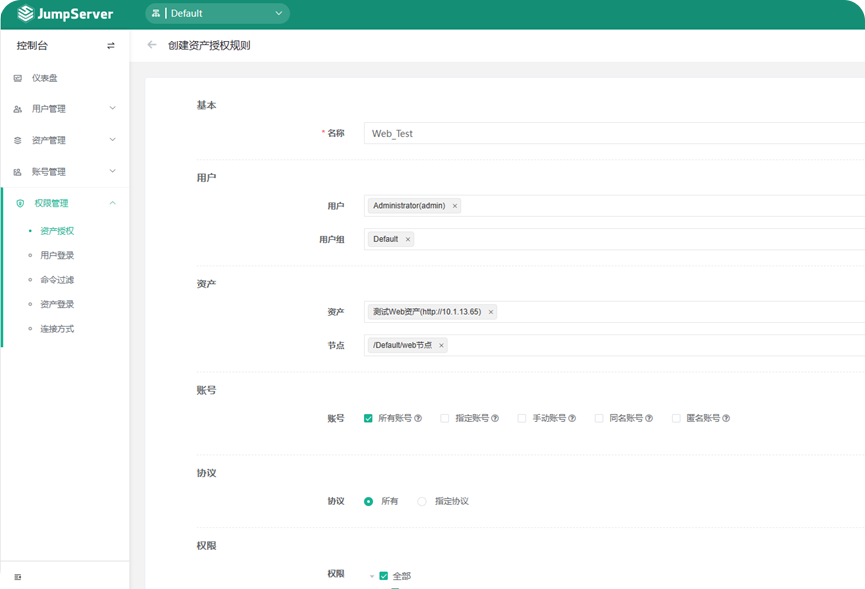Click the 名称 input field with Web_Test

614,133
